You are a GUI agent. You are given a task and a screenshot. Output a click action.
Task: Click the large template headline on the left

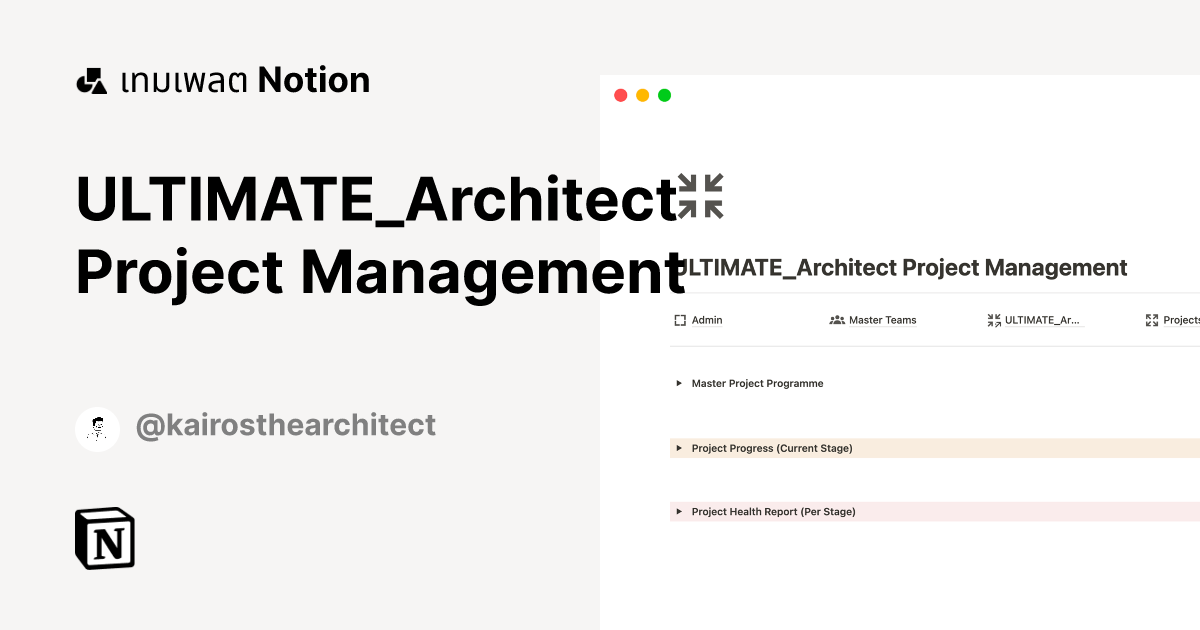(x=380, y=237)
